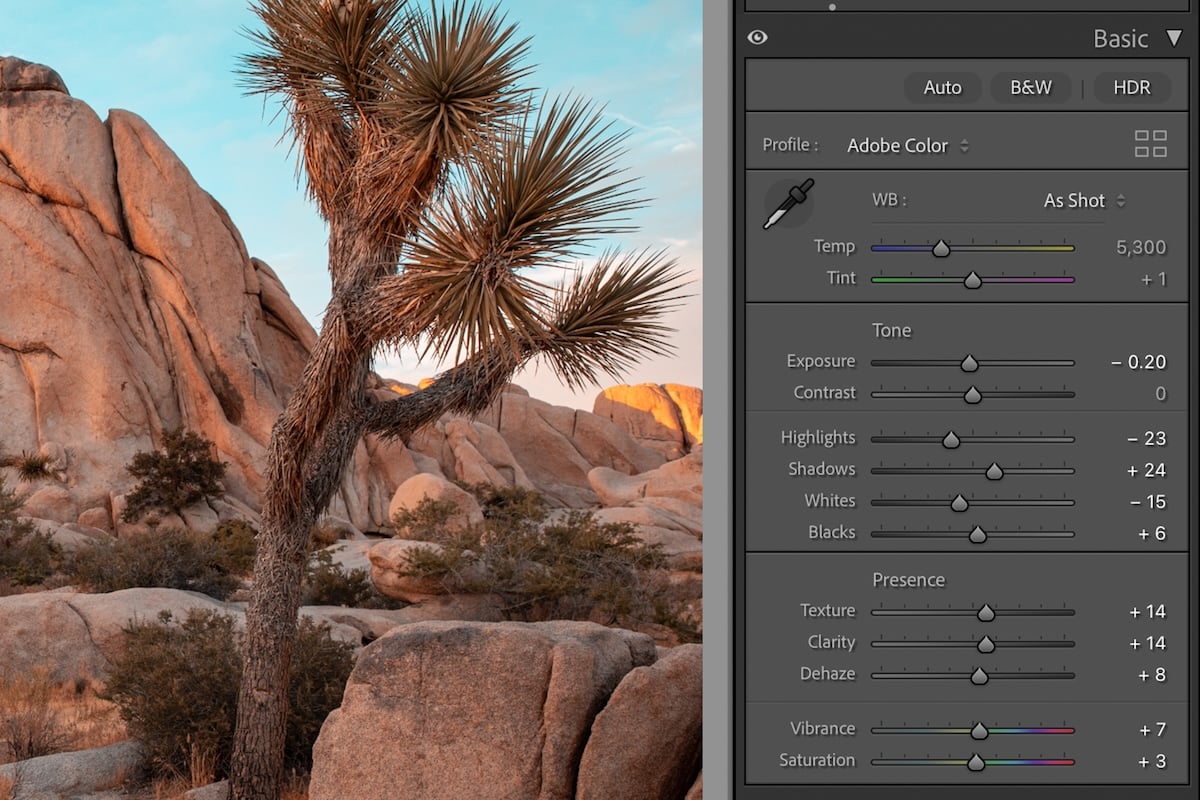Open the Profile Browser grid icon

click(x=1150, y=143)
